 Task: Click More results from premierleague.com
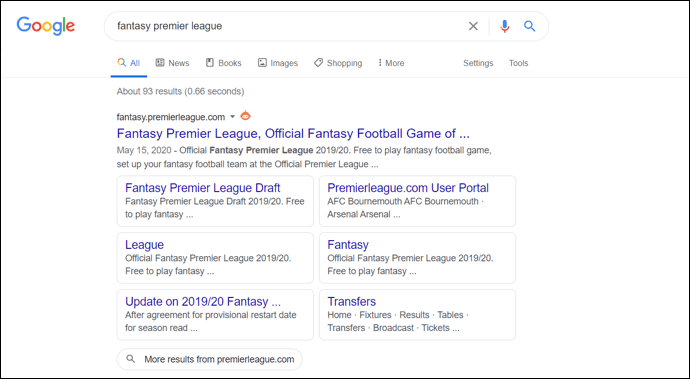(209, 359)
